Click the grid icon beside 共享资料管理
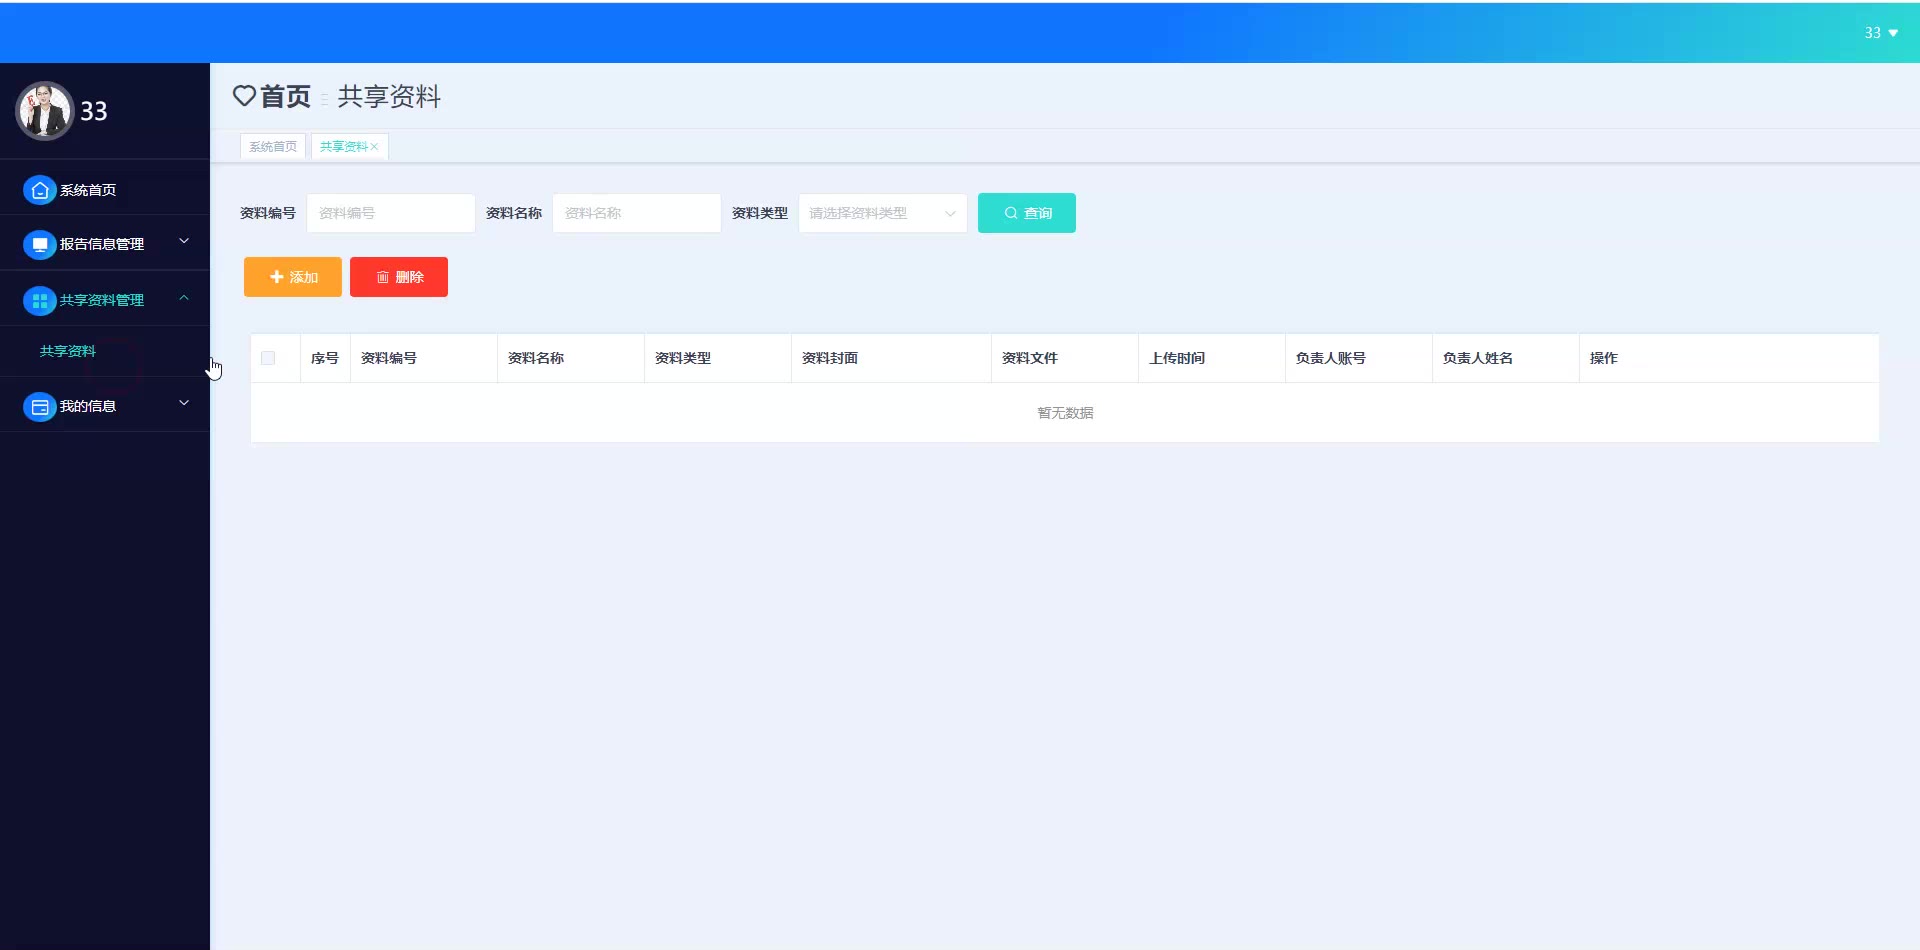This screenshot has height=950, width=1920. click(39, 300)
